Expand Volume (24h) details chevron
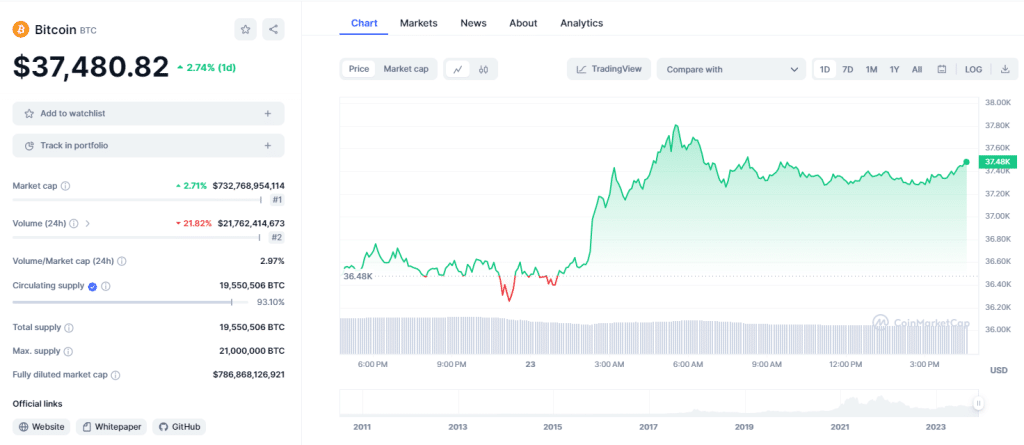The width and height of the screenshot is (1024, 445). pos(88,223)
